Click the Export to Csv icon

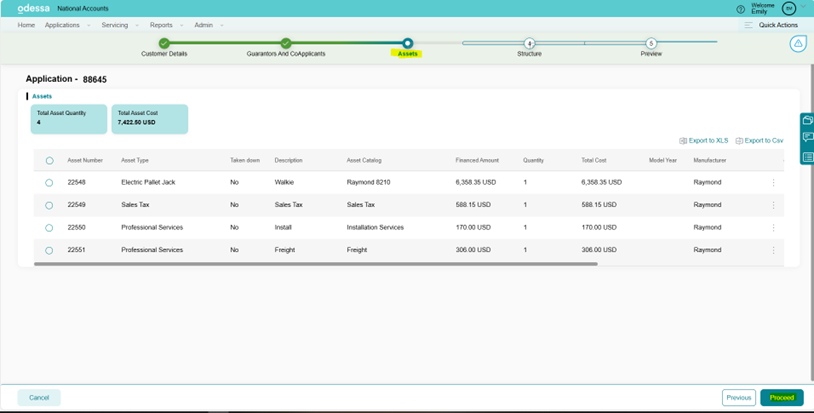click(x=739, y=141)
